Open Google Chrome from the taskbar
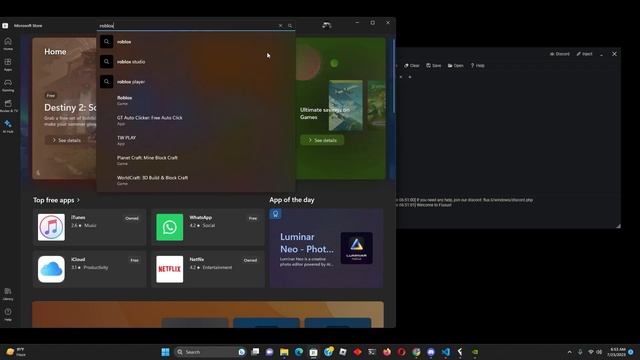This screenshot has width=640, height=360. (x=416, y=352)
